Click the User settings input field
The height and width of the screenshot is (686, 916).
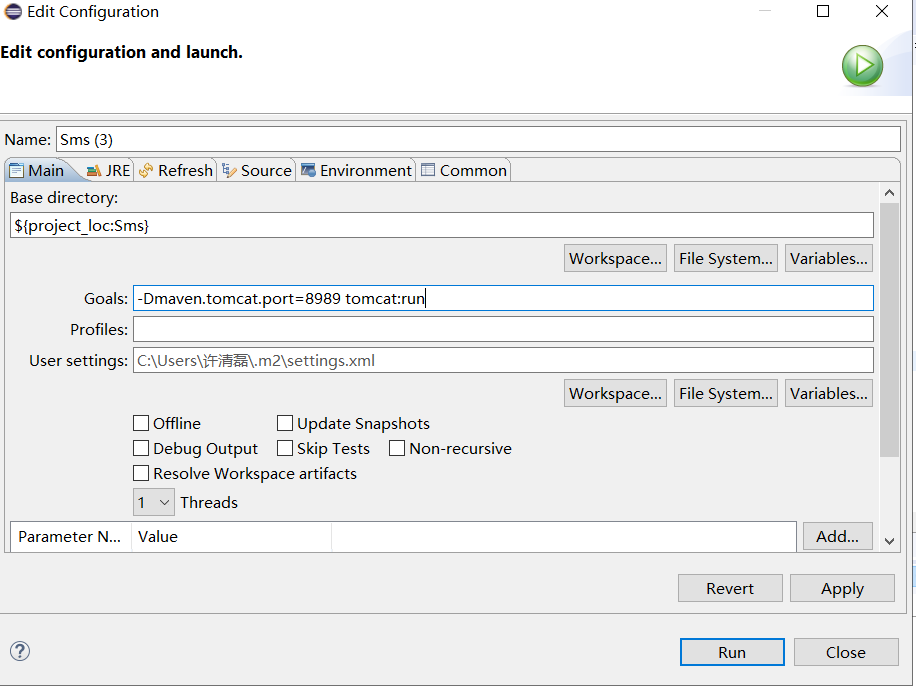point(503,360)
